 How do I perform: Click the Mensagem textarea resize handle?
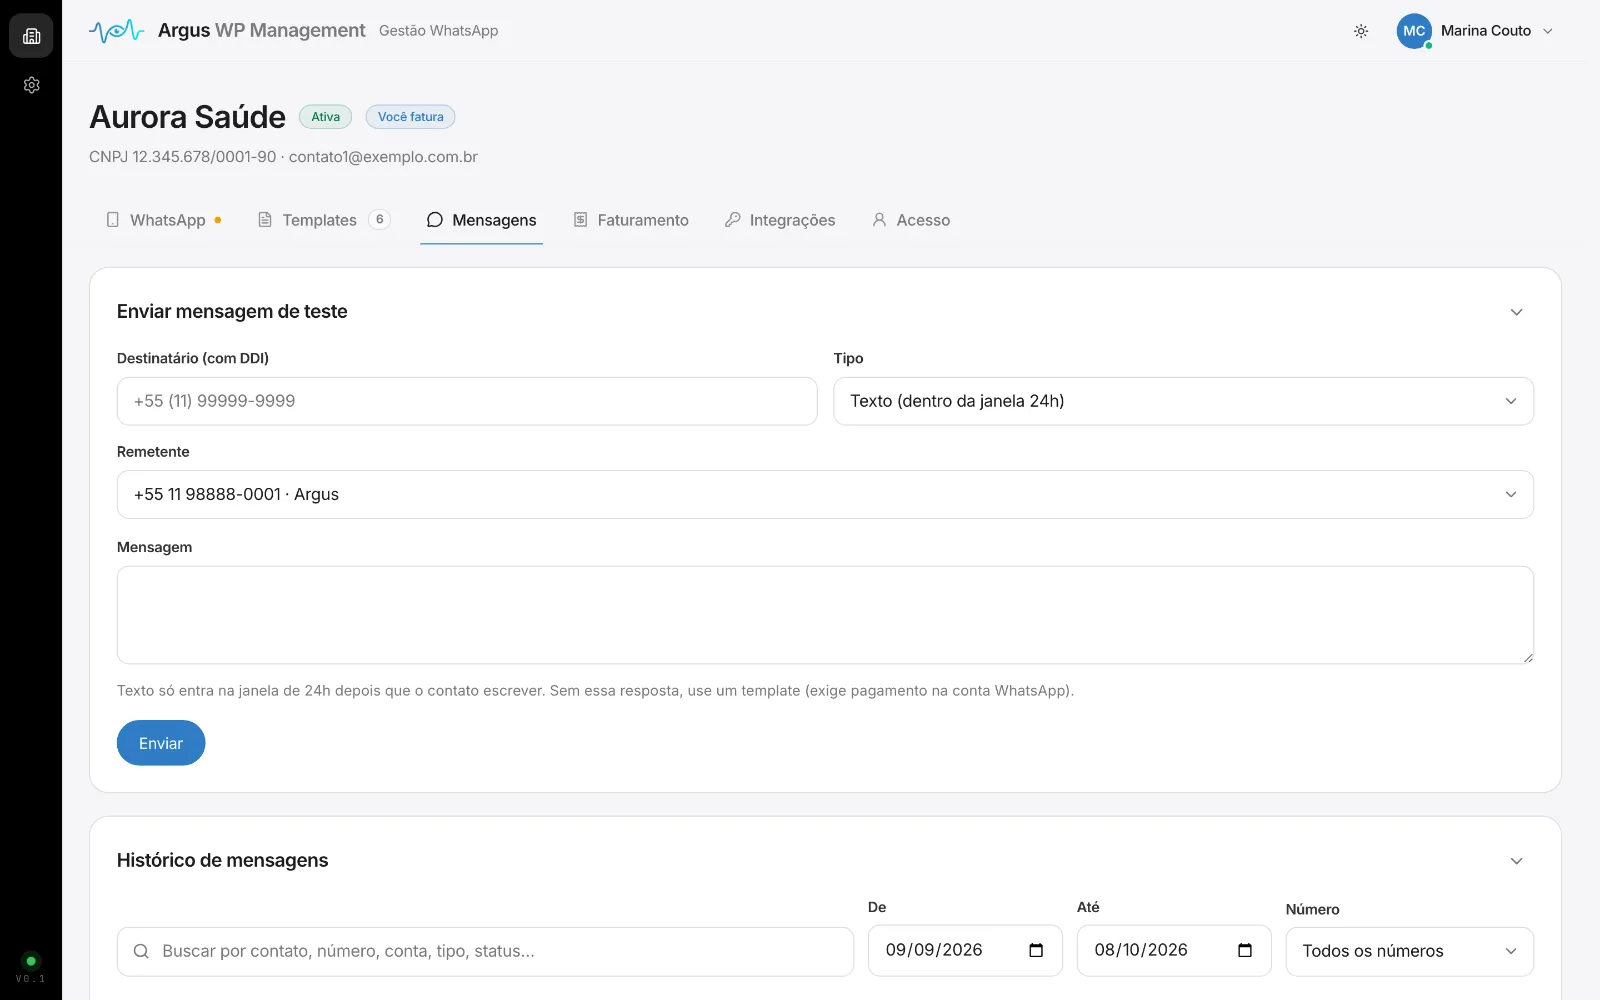click(1527, 657)
